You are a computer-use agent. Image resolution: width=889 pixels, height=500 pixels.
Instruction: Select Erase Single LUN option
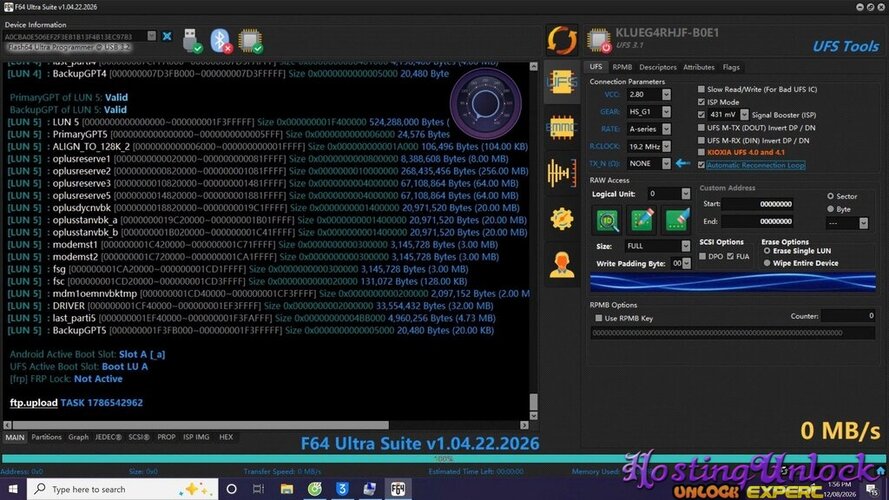pyautogui.click(x=767, y=251)
